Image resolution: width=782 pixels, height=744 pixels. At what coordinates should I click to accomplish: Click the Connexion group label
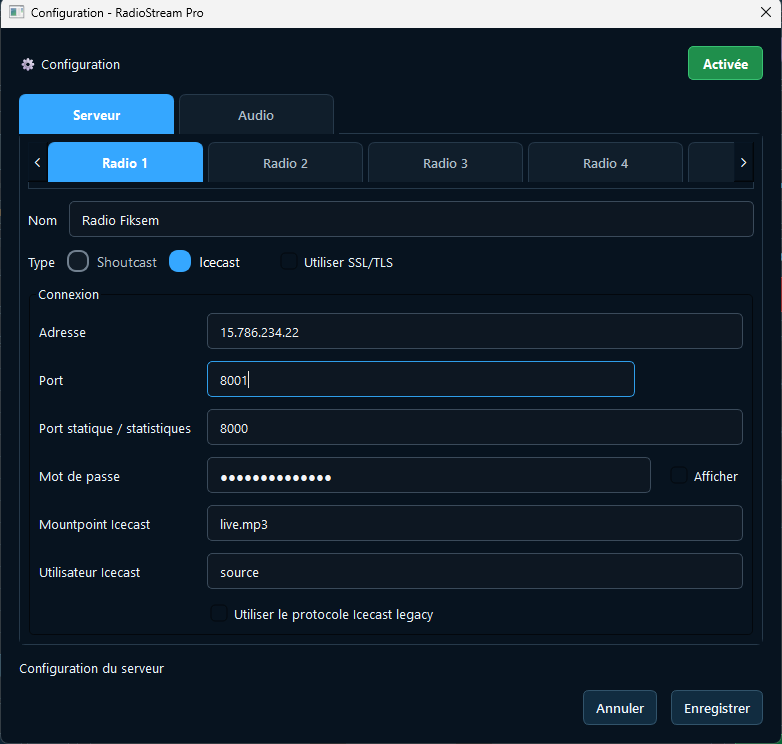[x=69, y=295]
